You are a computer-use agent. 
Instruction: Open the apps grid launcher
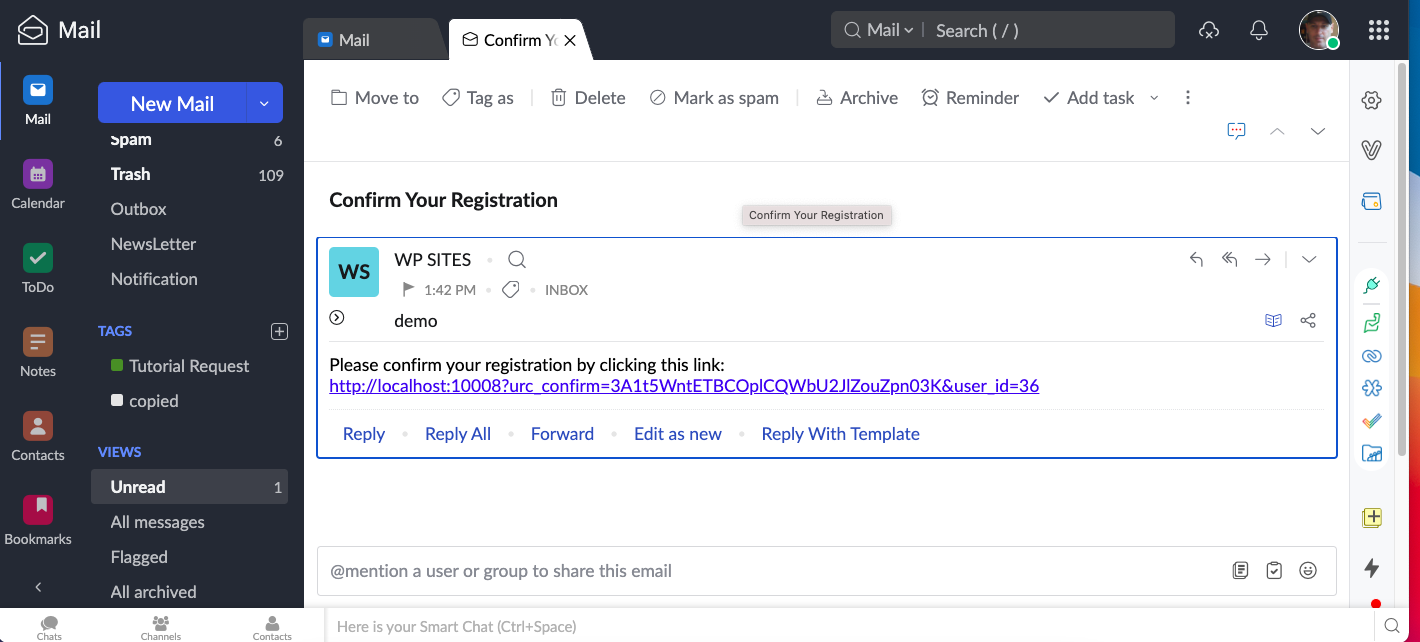1379,31
